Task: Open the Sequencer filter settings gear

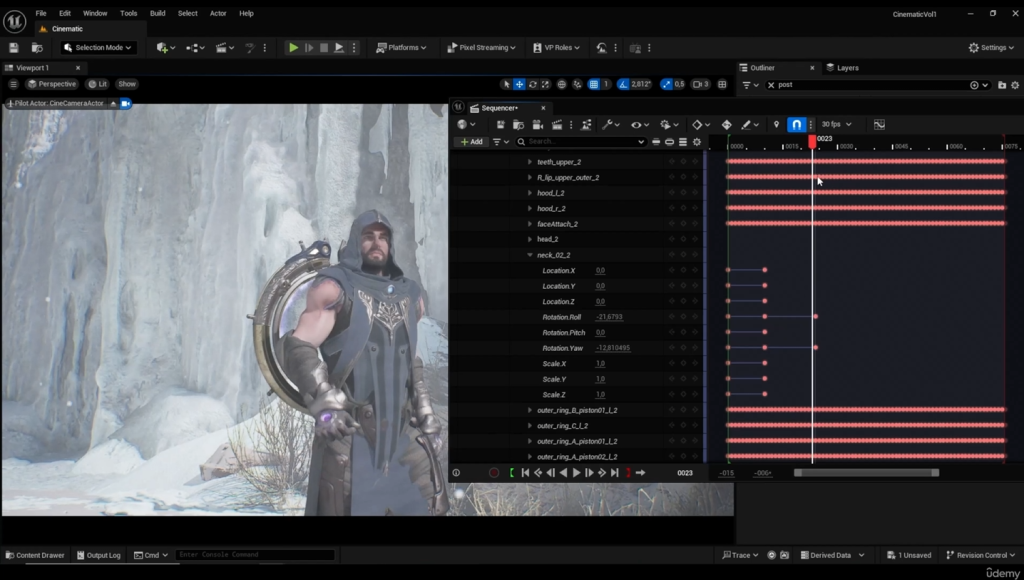Action: coord(697,142)
